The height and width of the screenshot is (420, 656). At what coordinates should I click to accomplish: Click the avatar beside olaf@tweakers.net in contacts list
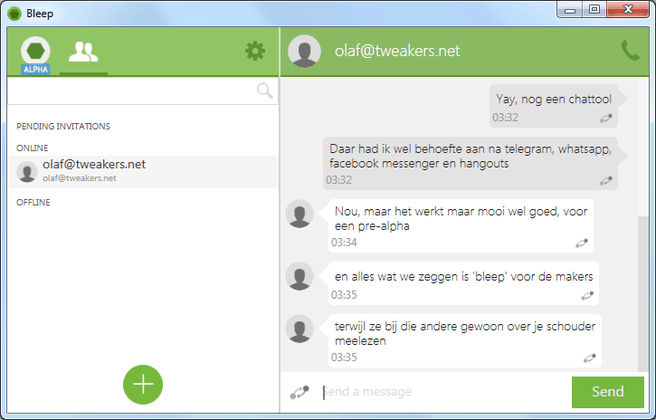pyautogui.click(x=27, y=172)
